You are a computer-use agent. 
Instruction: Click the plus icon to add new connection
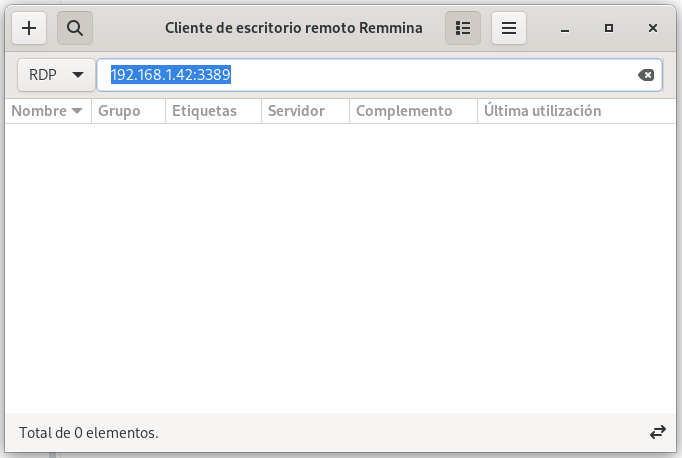pyautogui.click(x=29, y=29)
